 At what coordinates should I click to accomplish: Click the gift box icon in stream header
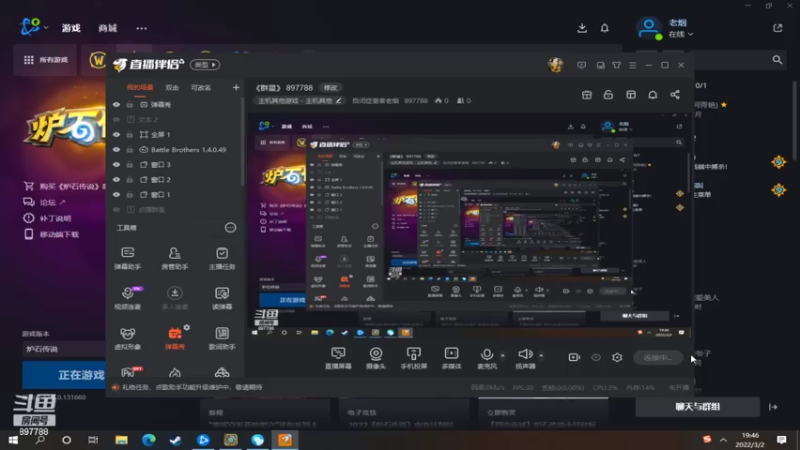587,95
